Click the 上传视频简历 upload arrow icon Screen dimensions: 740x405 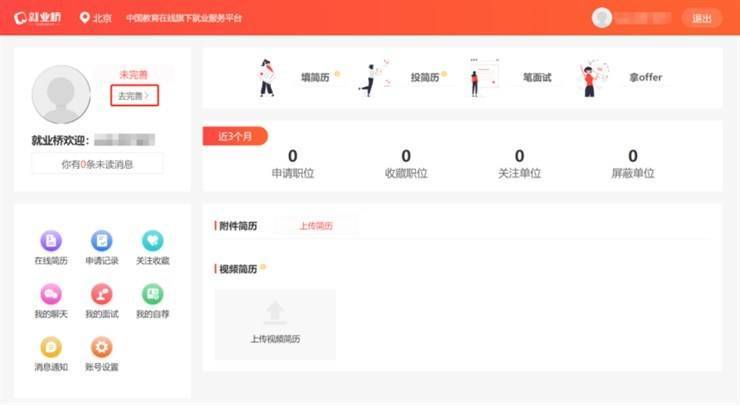tap(275, 312)
